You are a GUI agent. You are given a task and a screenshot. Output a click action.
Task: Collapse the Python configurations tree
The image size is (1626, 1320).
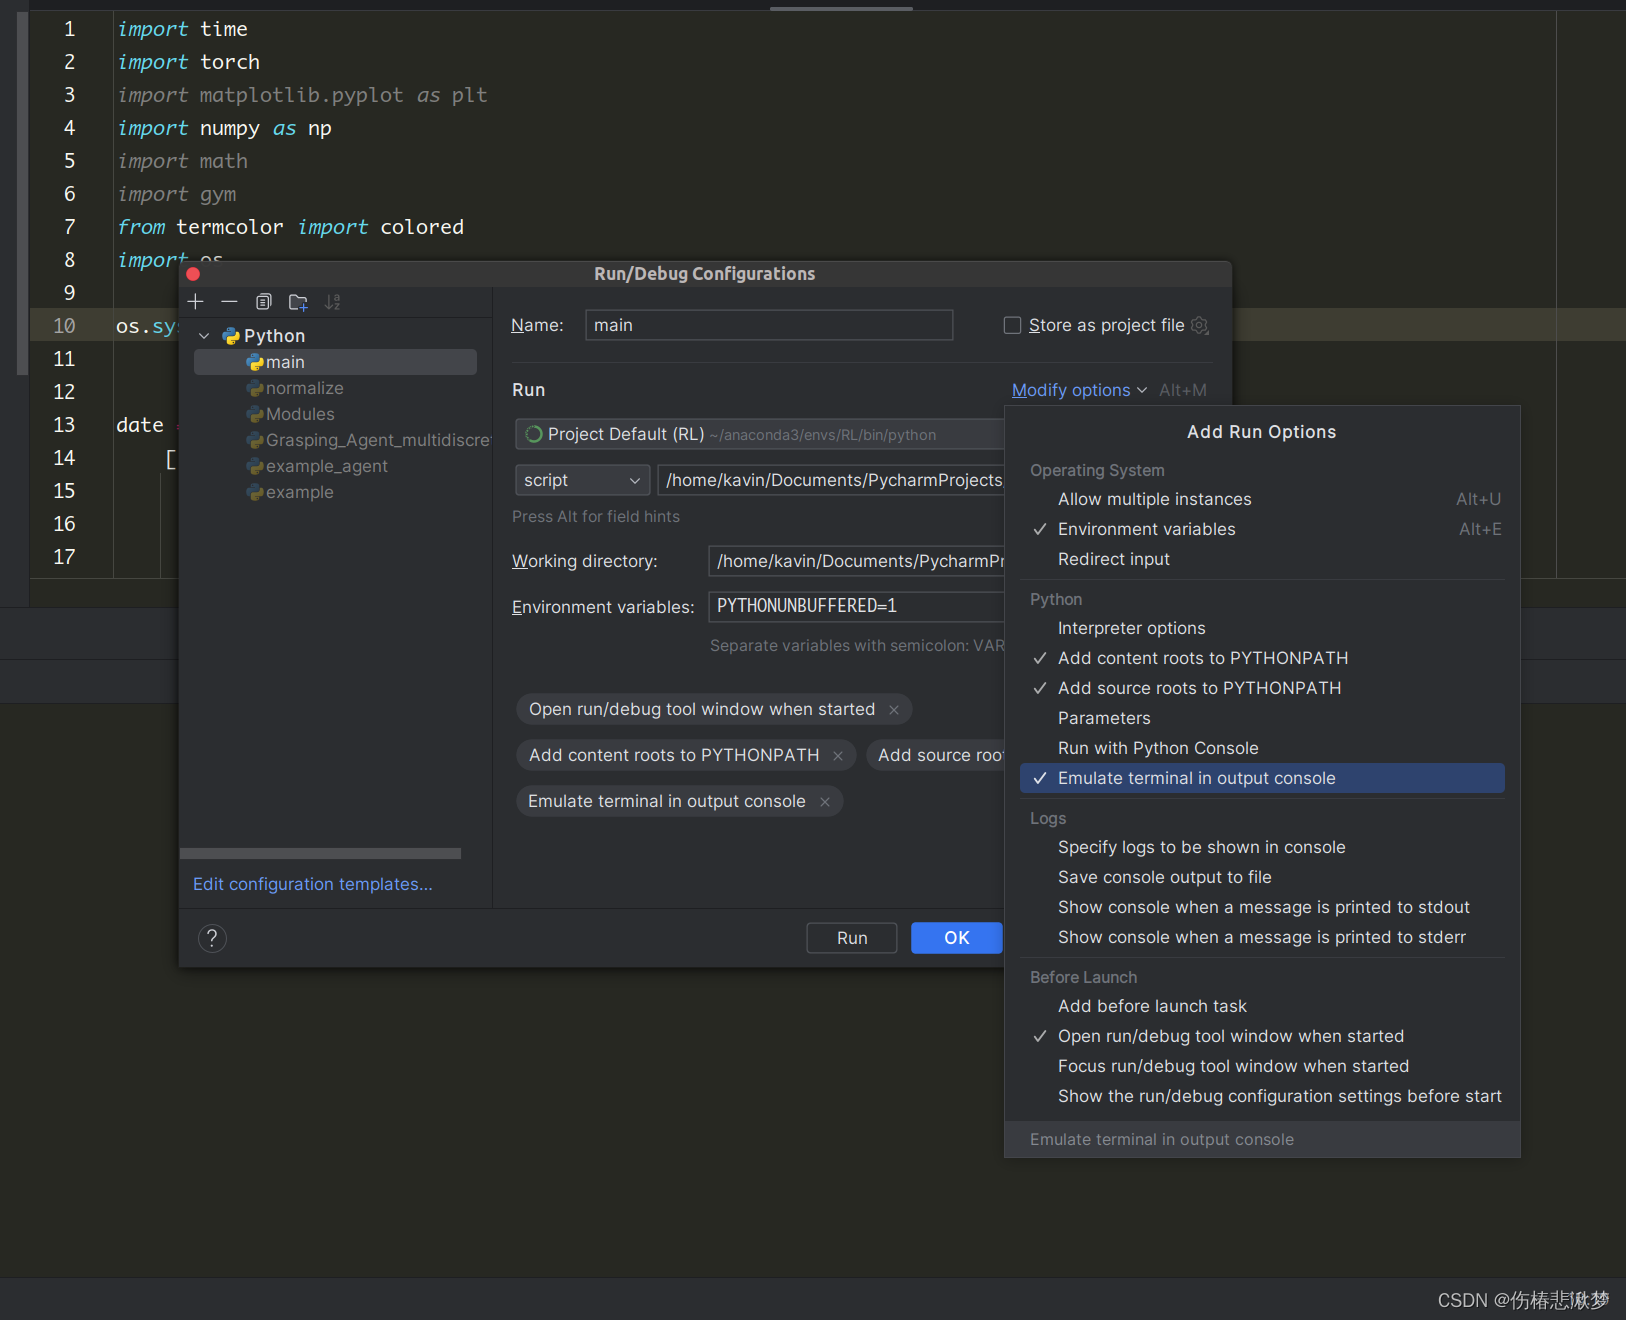[204, 335]
